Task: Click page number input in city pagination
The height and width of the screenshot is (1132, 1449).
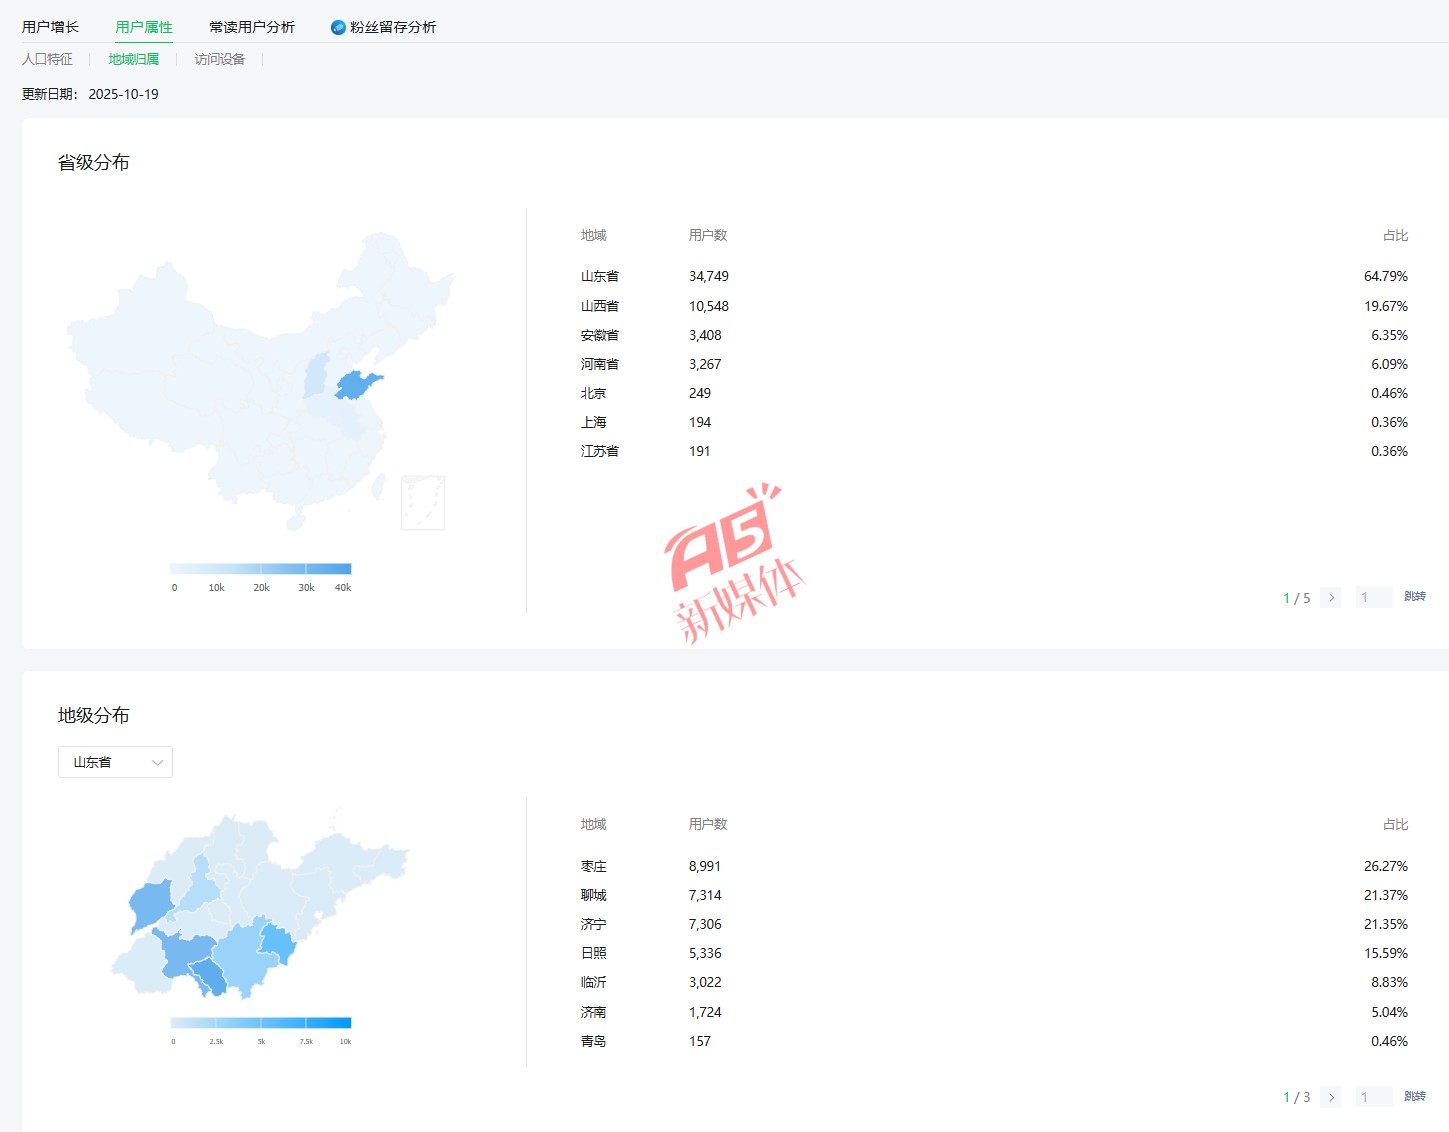Action: tap(1373, 1097)
